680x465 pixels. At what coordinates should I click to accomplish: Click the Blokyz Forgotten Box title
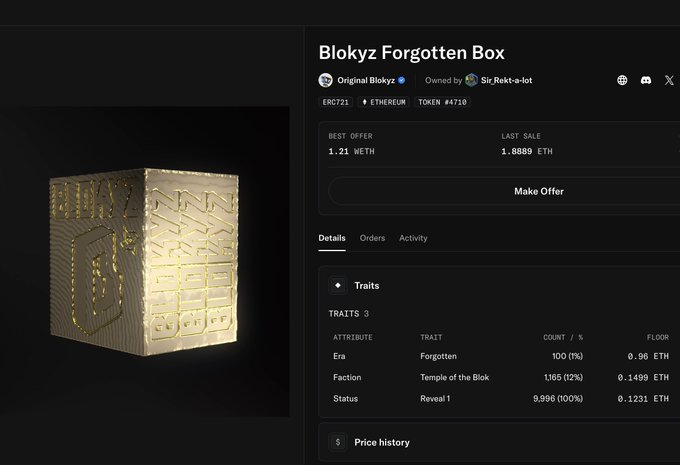point(412,53)
